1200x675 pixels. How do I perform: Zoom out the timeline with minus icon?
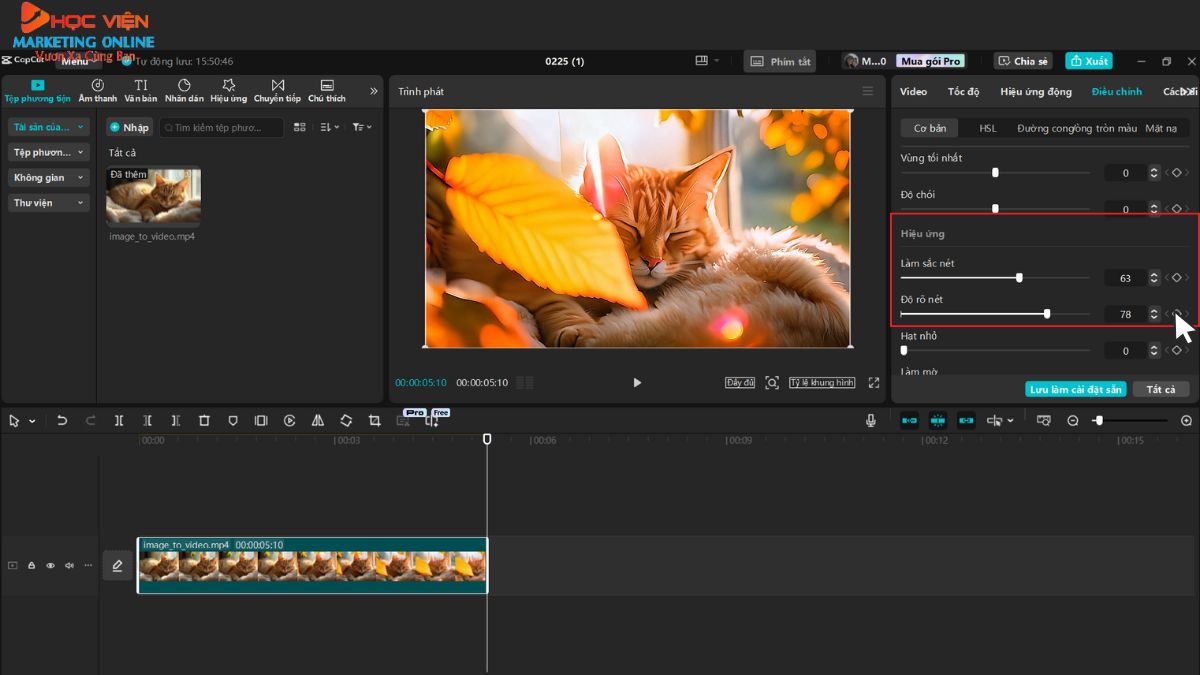[1073, 421]
